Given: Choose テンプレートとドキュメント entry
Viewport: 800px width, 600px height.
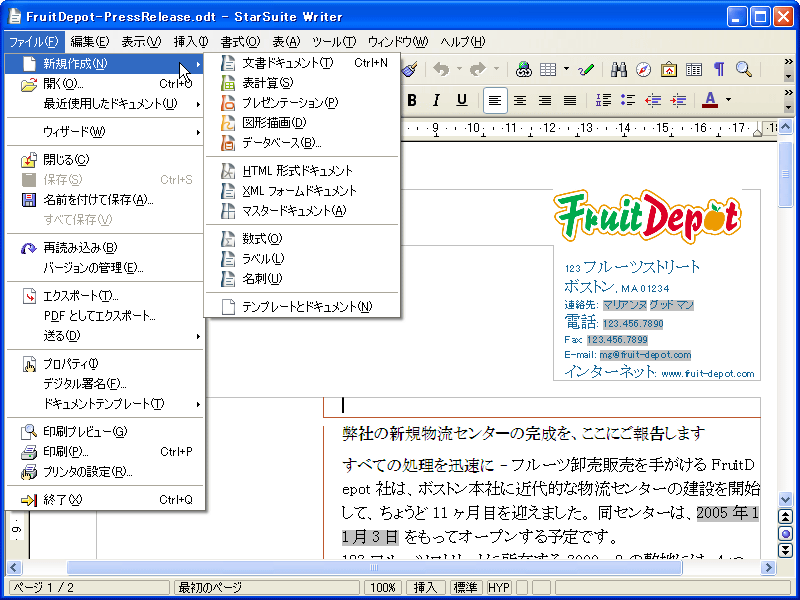Looking at the screenshot, I should pos(303,307).
